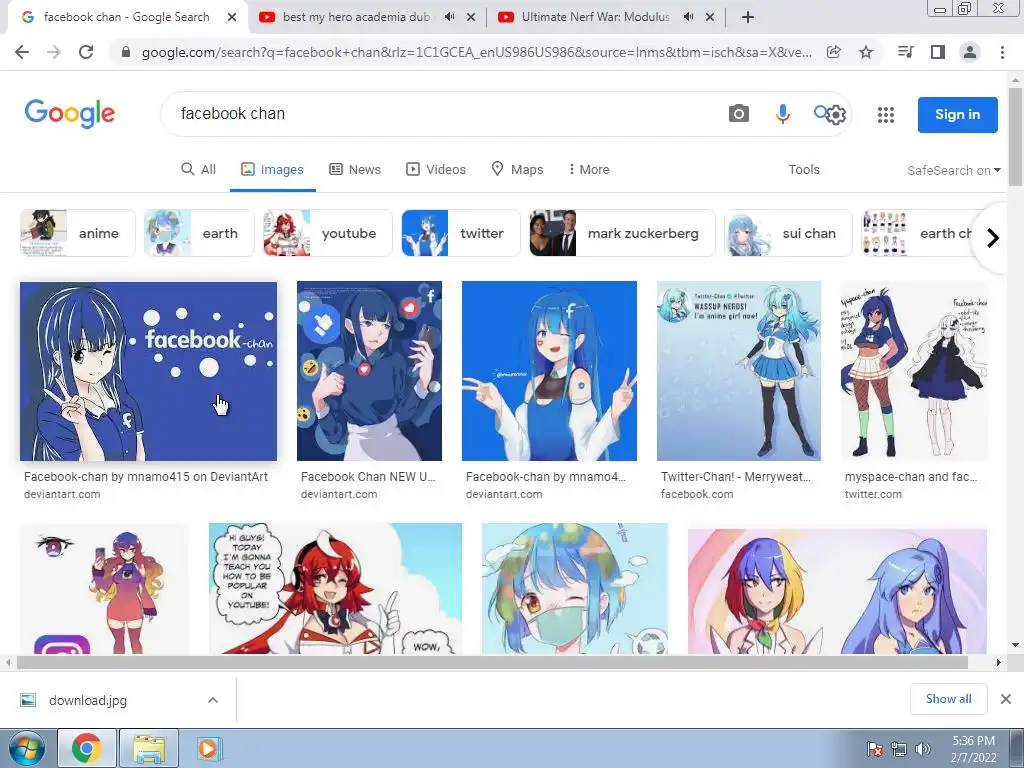Open the Twitter-Chan! Merryweat... image
The image size is (1024, 768).
(739, 371)
